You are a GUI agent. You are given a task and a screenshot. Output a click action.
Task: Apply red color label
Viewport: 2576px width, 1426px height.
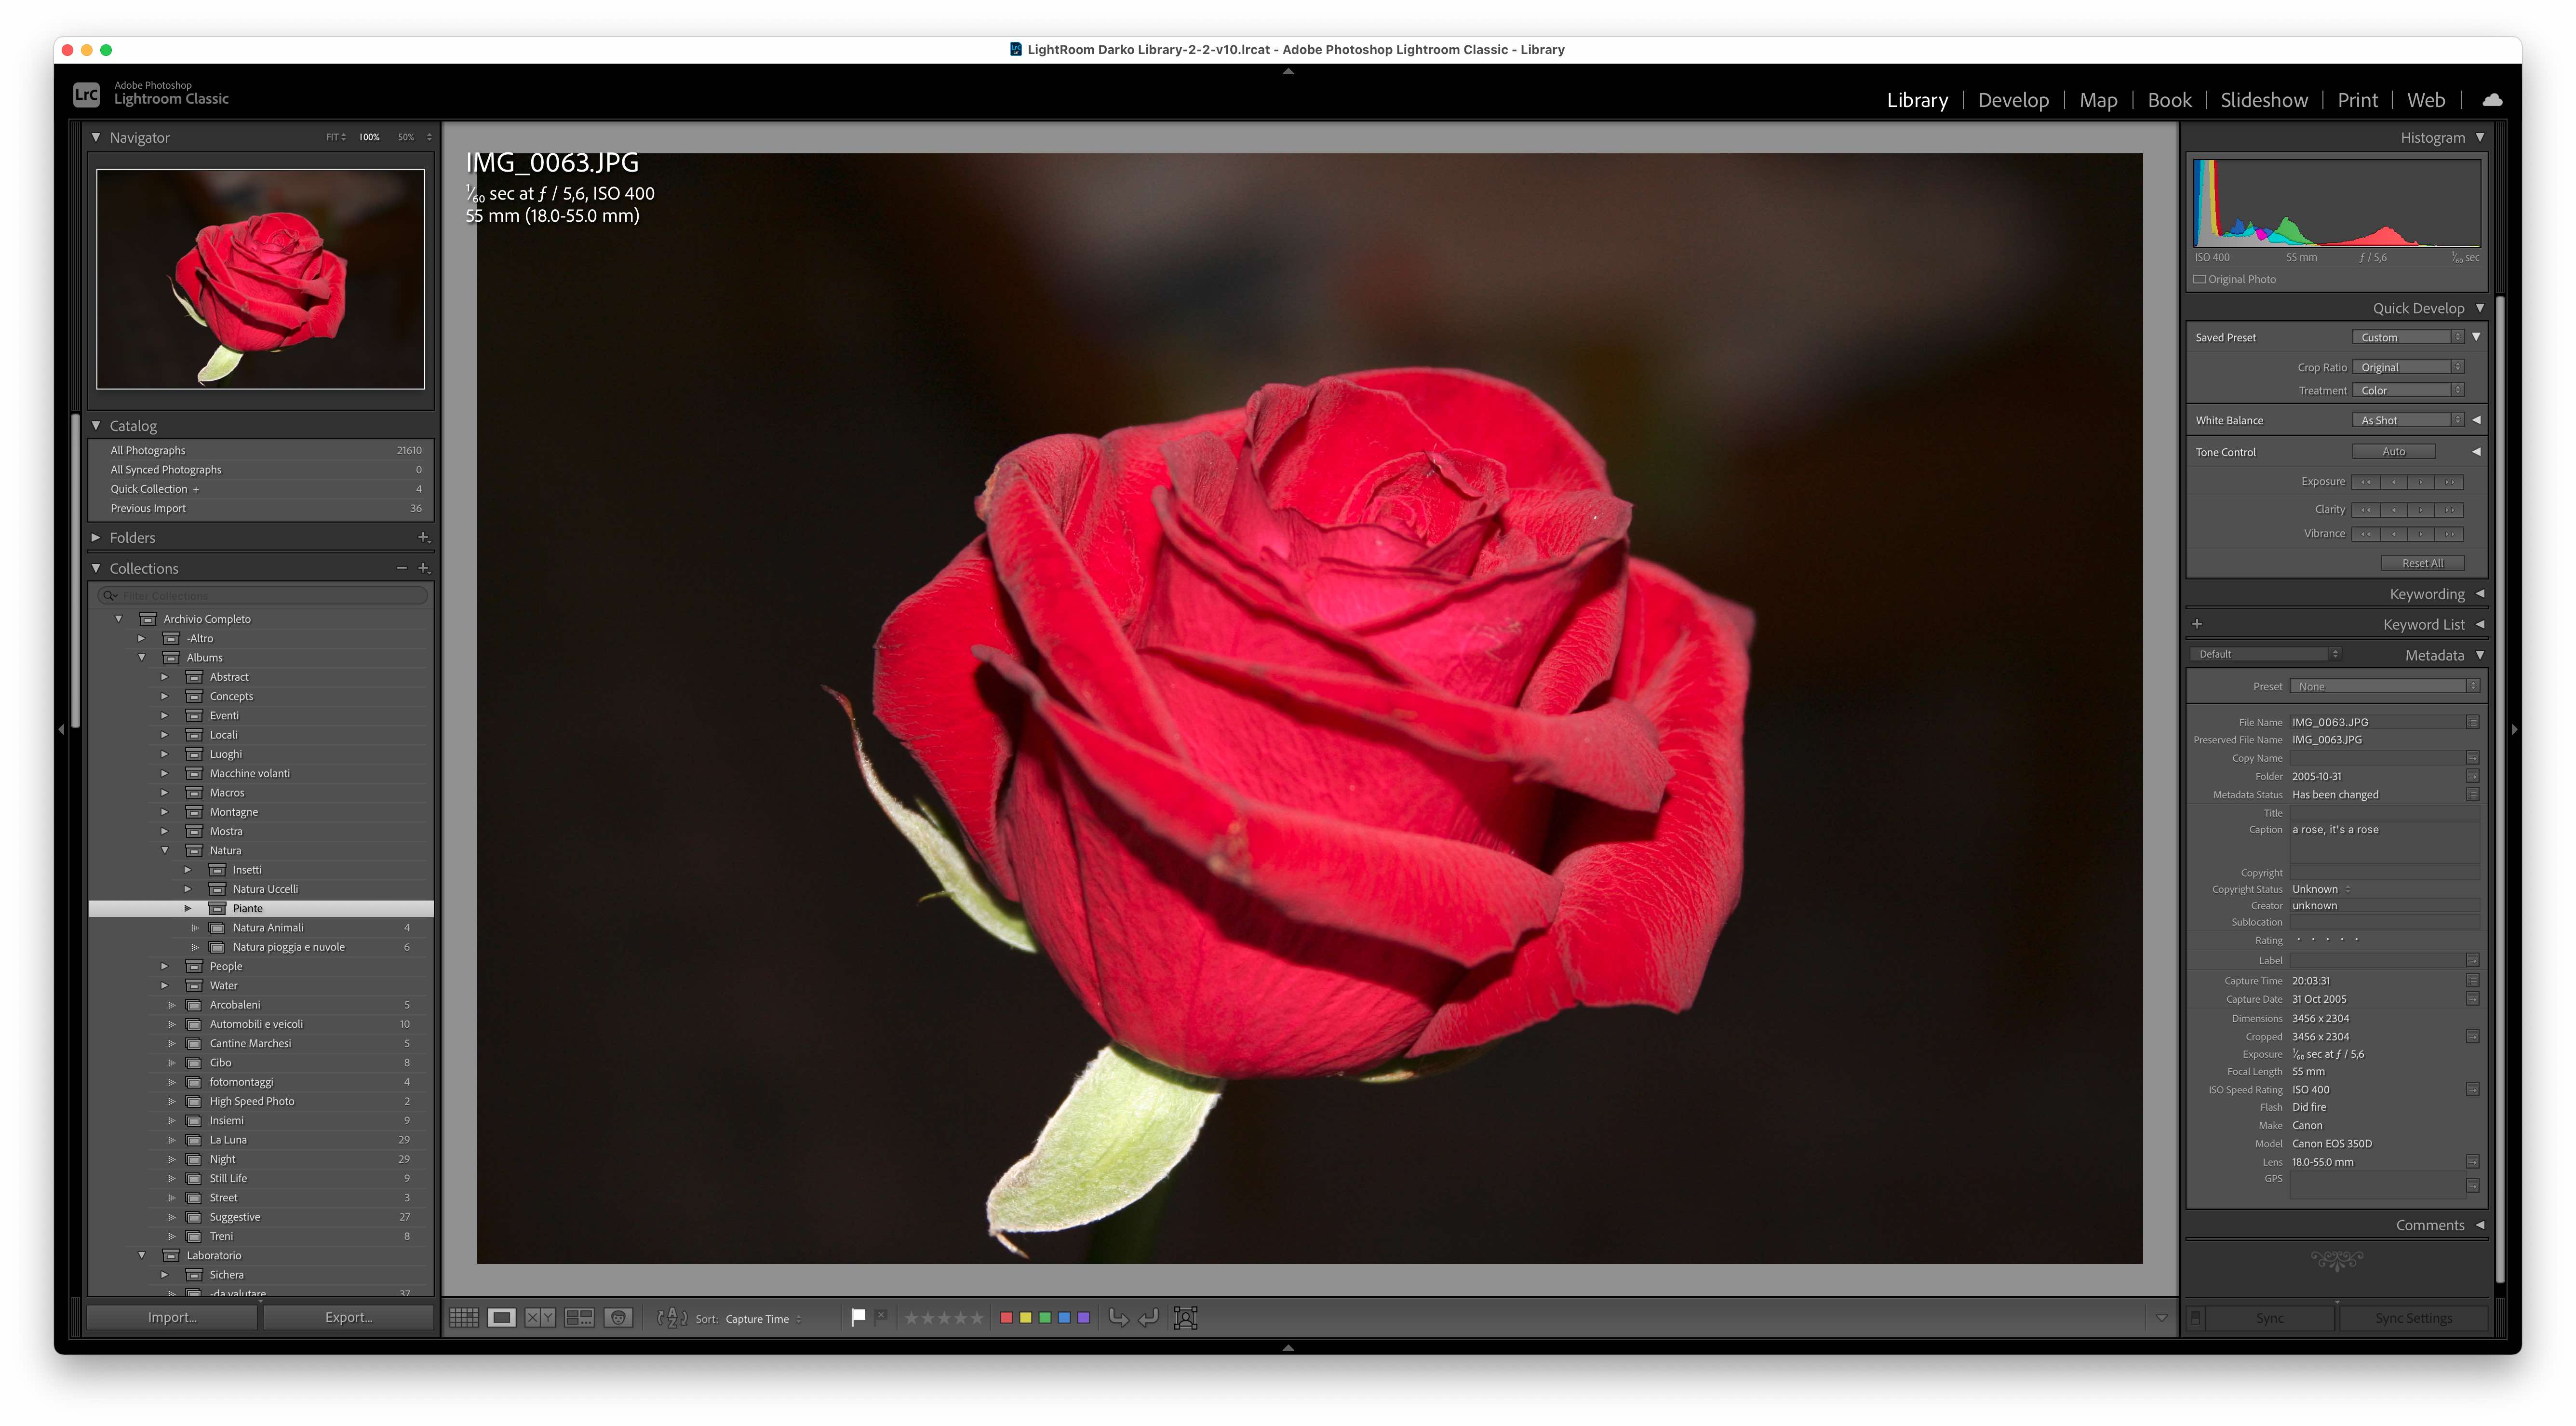1006,1318
